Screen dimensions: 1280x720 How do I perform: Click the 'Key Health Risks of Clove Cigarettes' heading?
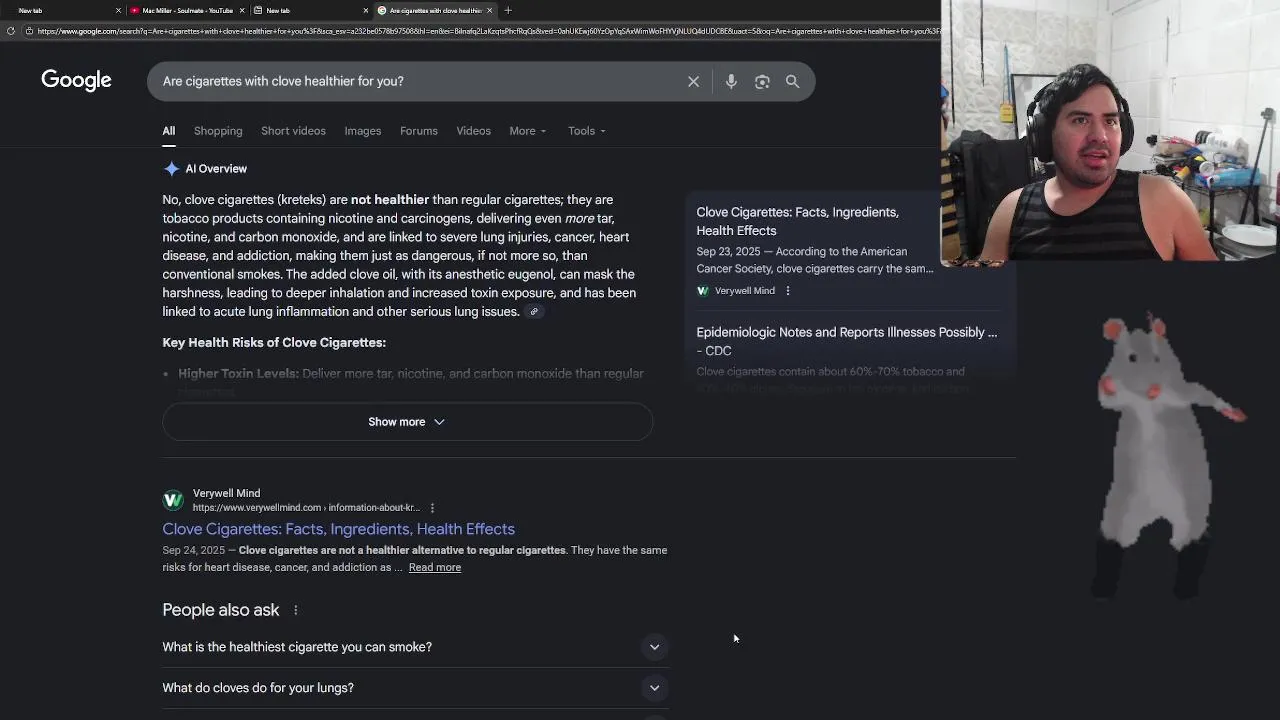pos(274,342)
